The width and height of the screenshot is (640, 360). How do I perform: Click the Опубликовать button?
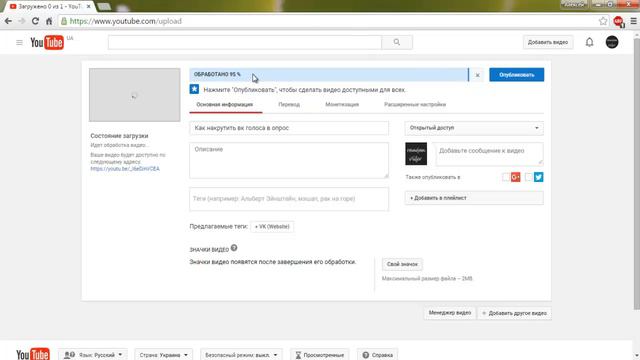click(516, 75)
